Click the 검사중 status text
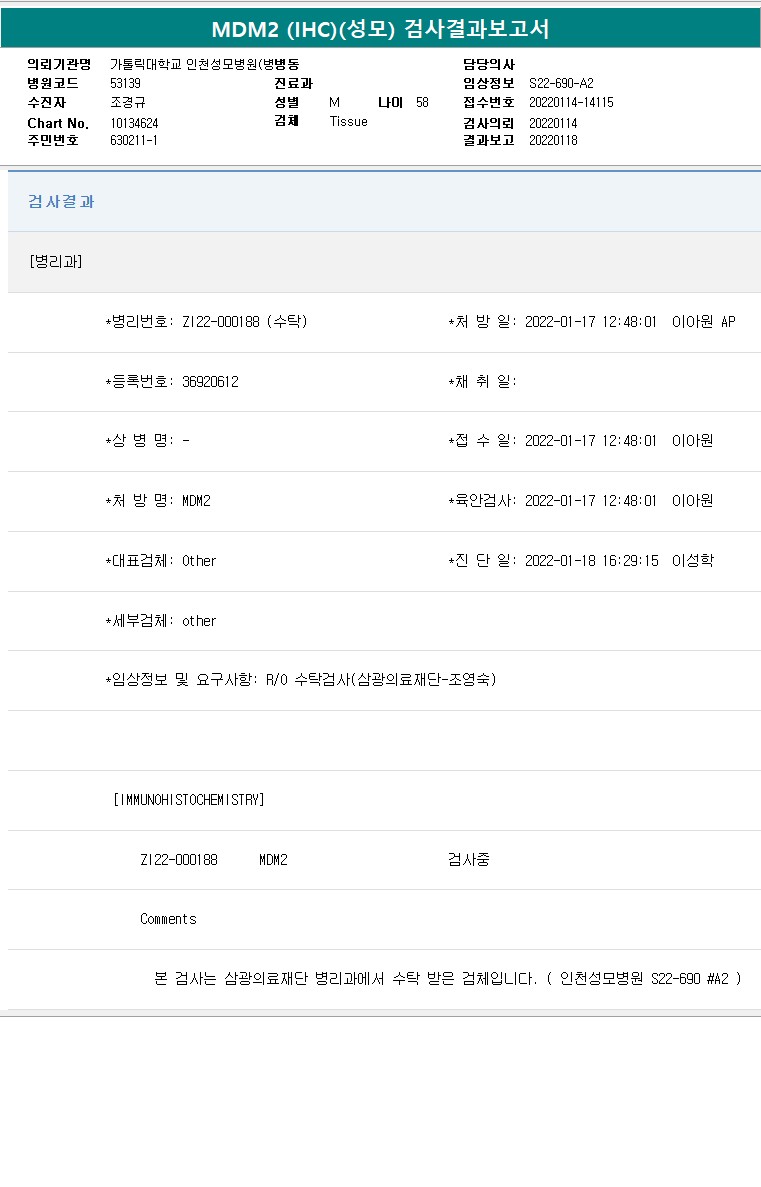This screenshot has height=1187, width=761. 469,860
